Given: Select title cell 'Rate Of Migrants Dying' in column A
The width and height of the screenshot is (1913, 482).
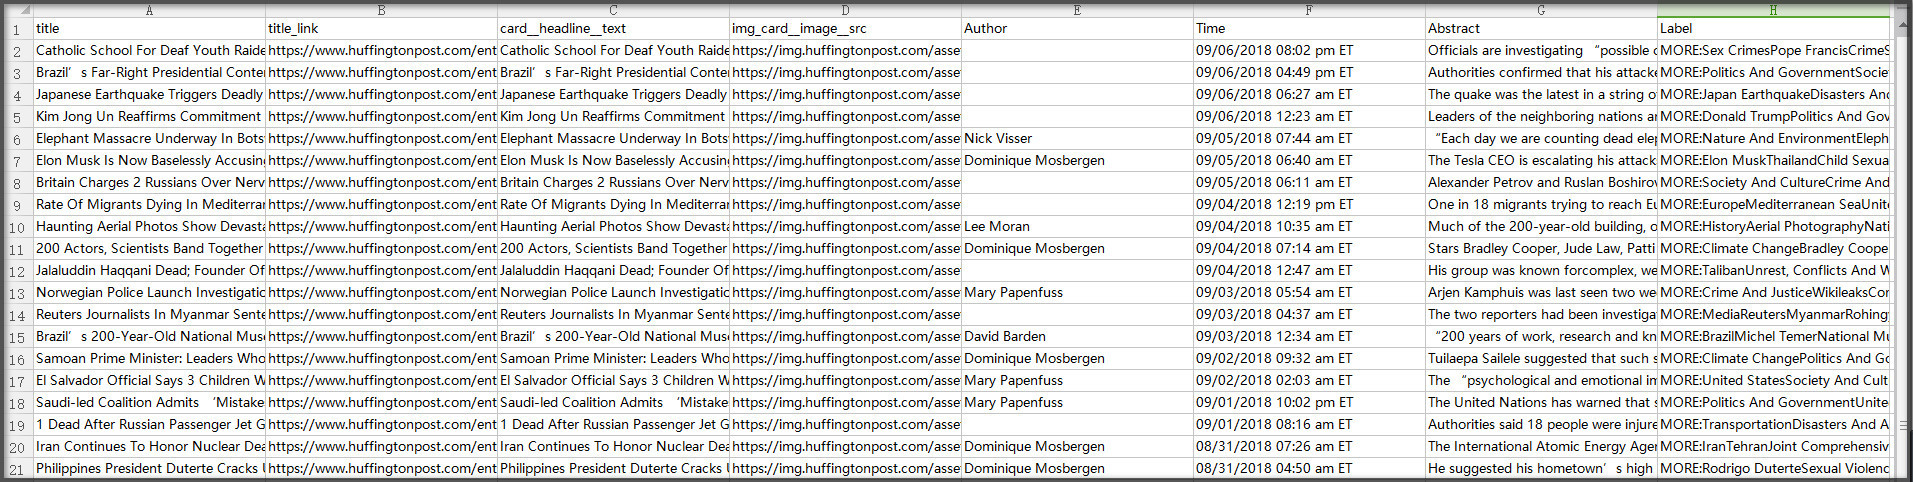Looking at the screenshot, I should click(x=149, y=204).
